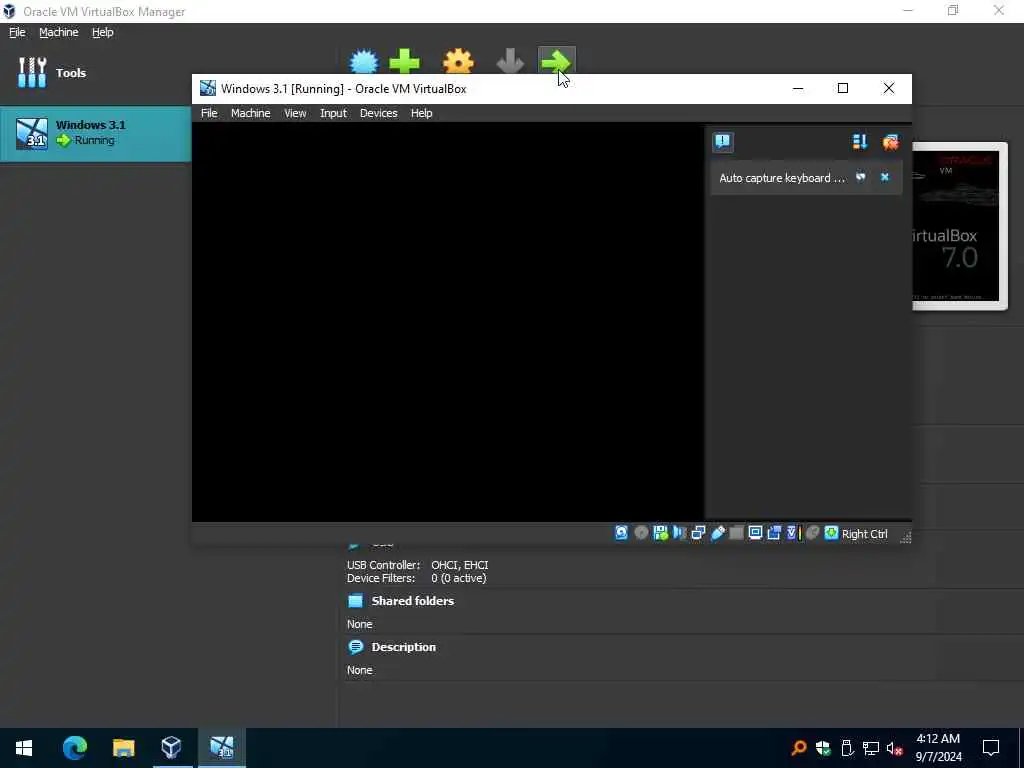Screen dimensions: 1024x768
Task: Click the notification sort order icon
Action: tap(860, 142)
